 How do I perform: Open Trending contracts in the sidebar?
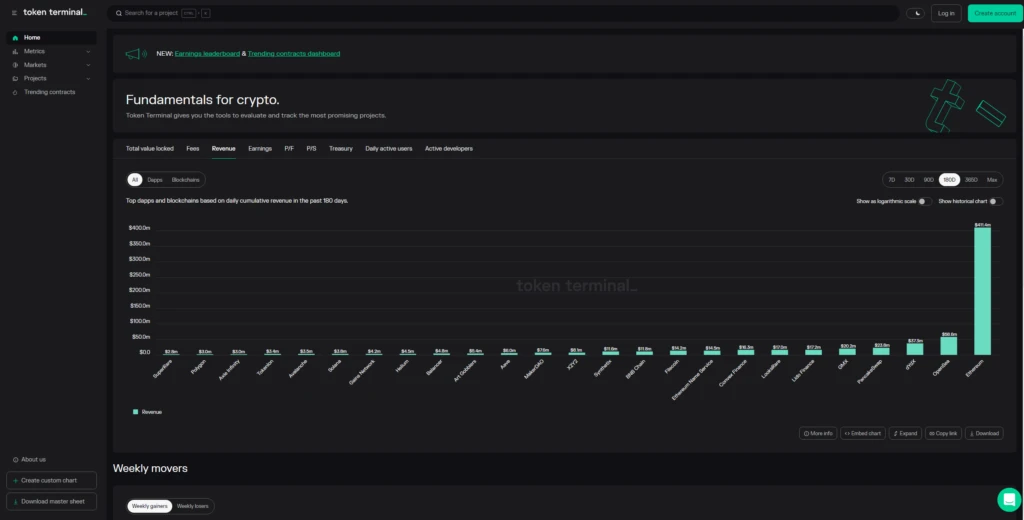click(51, 92)
